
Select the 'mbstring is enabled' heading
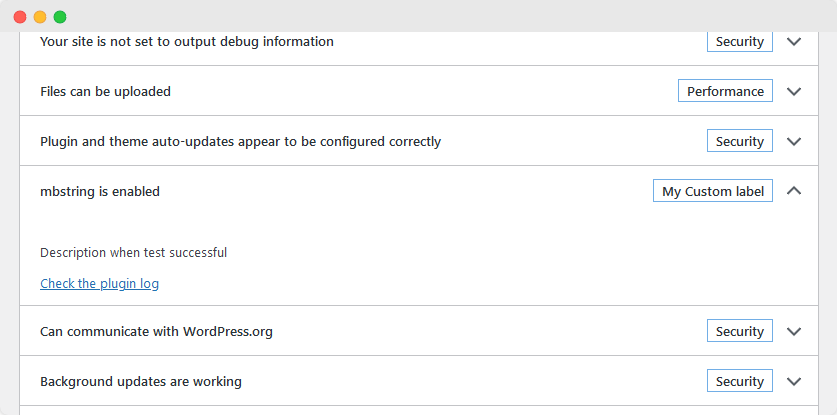click(x=100, y=191)
